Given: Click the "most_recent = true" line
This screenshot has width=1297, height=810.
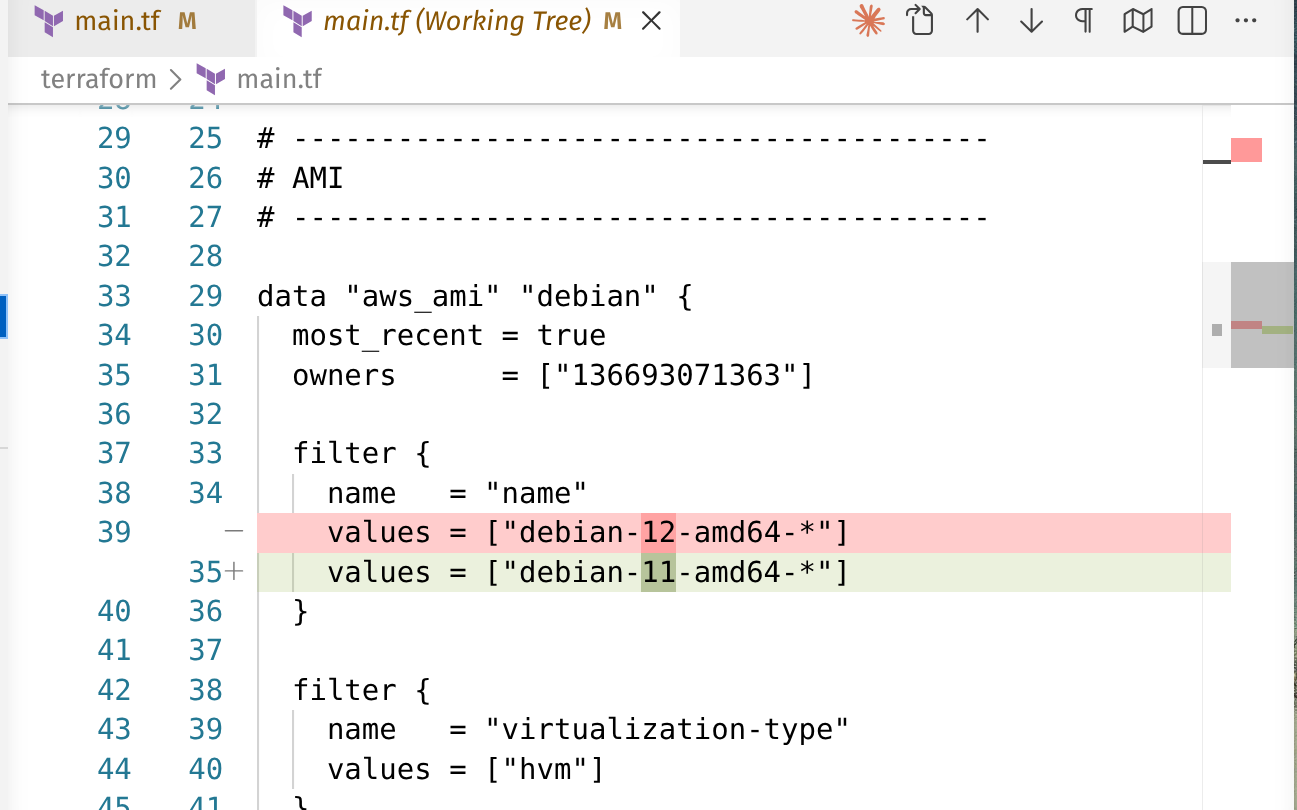Looking at the screenshot, I should (x=449, y=336).
